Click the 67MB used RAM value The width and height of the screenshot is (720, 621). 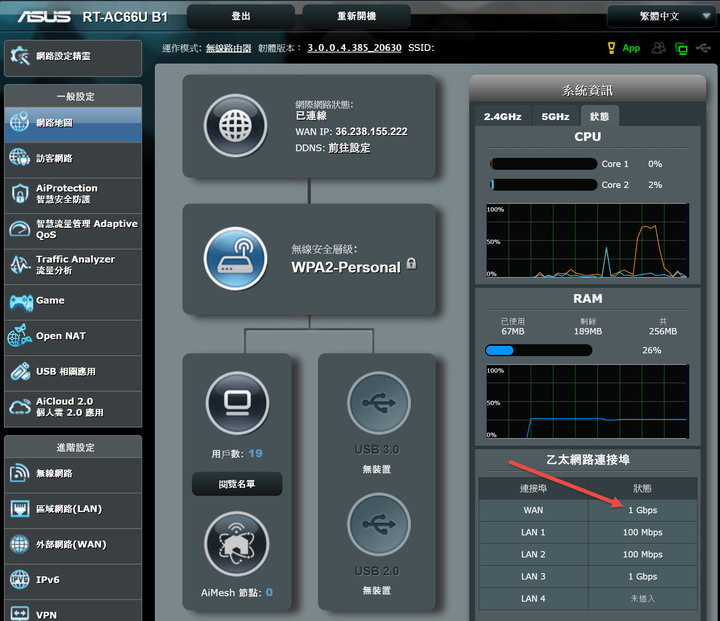pyautogui.click(x=512, y=331)
